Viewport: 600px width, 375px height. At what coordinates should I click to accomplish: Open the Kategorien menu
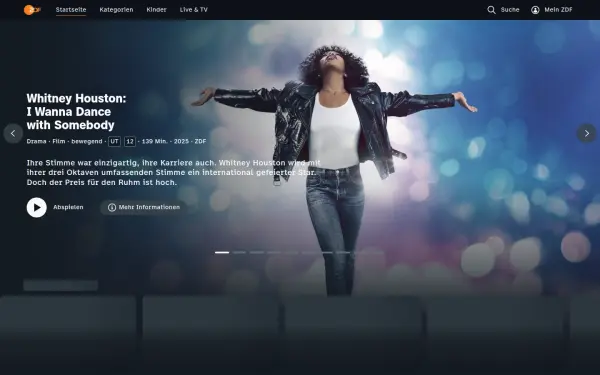point(116,10)
